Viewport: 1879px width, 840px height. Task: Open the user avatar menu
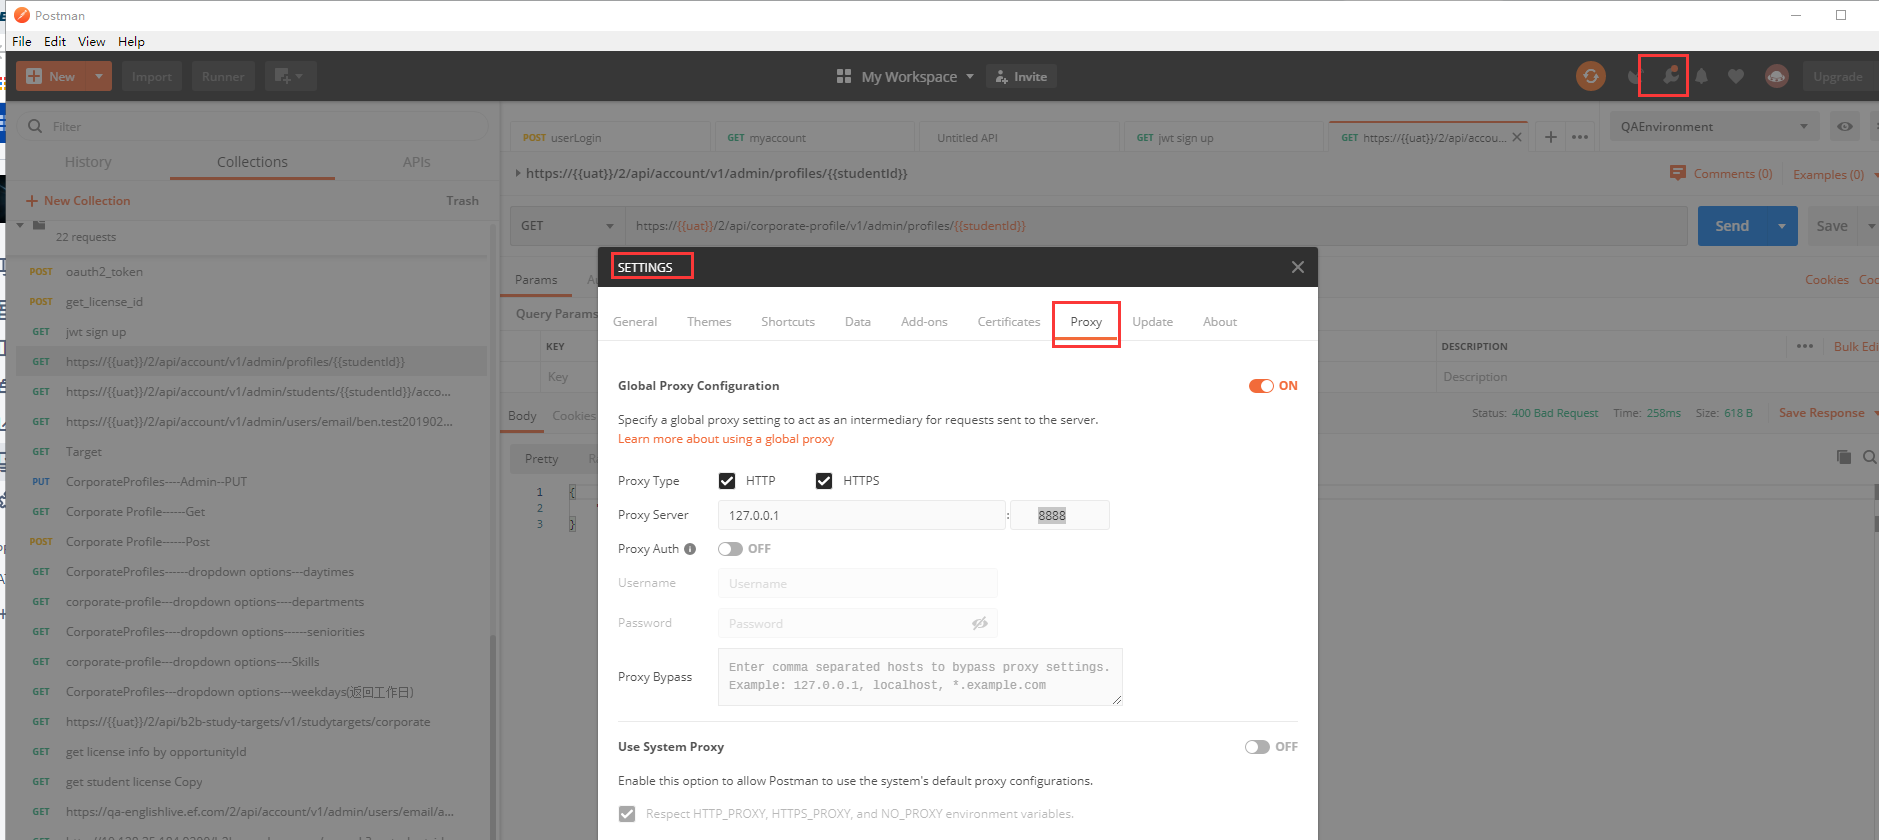point(1777,76)
